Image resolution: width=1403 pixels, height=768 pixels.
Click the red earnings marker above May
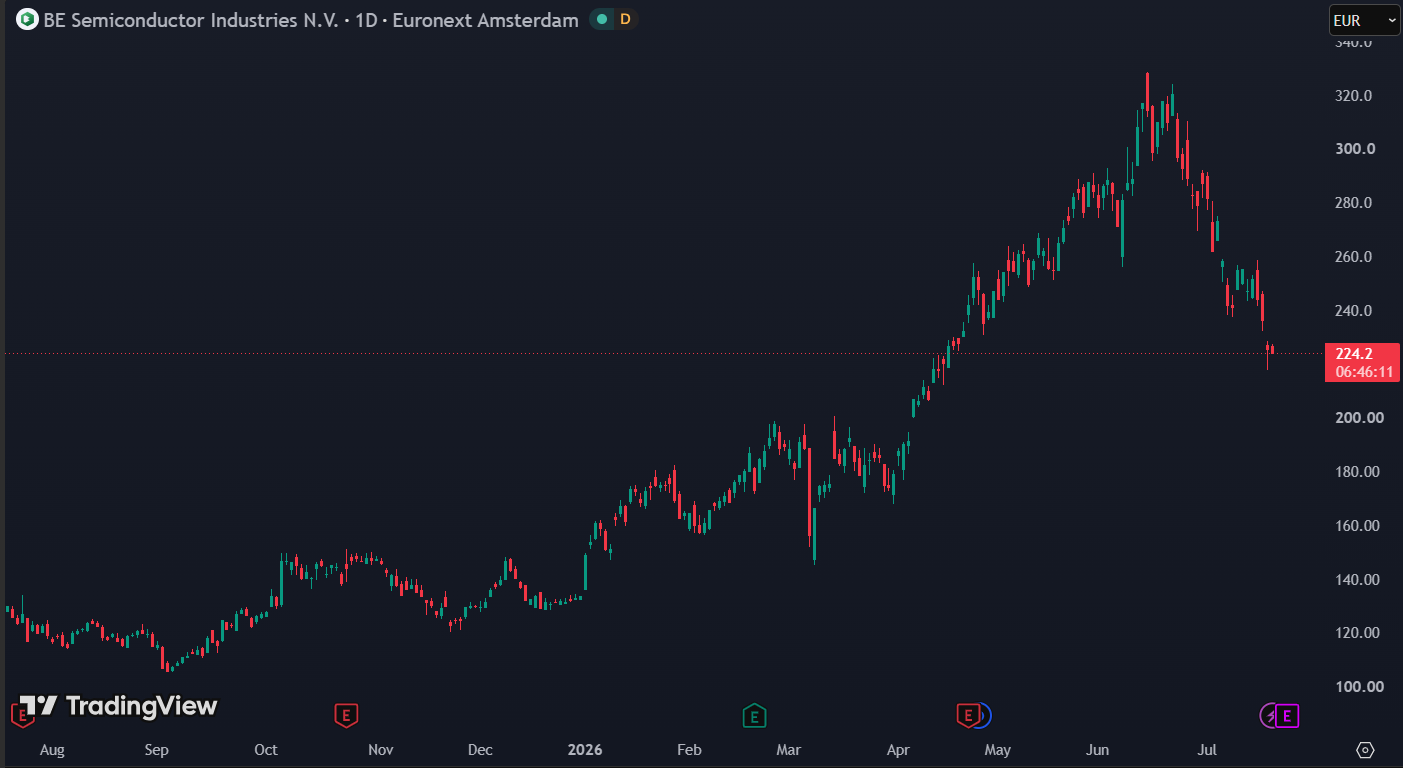click(x=968, y=715)
